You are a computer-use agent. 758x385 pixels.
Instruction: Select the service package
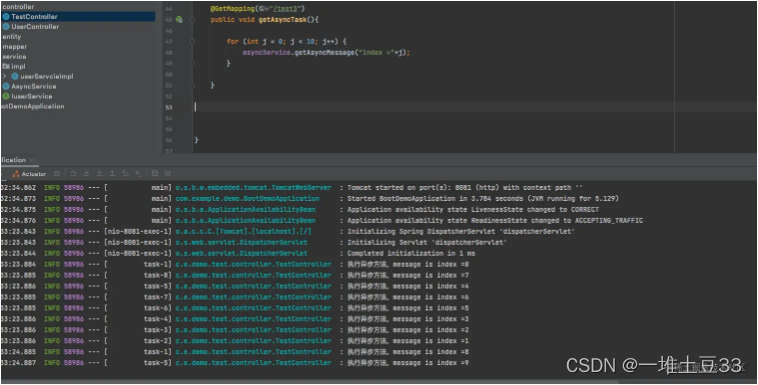14,57
